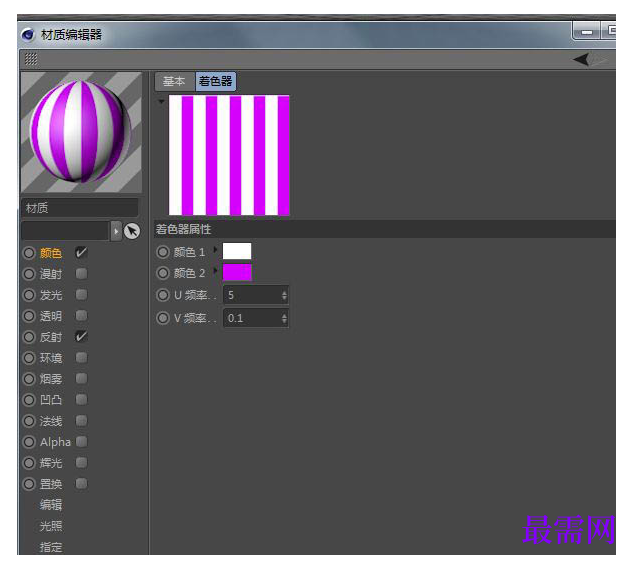Open the 指定 settings page
This screenshot has width=634, height=561.
[51, 548]
